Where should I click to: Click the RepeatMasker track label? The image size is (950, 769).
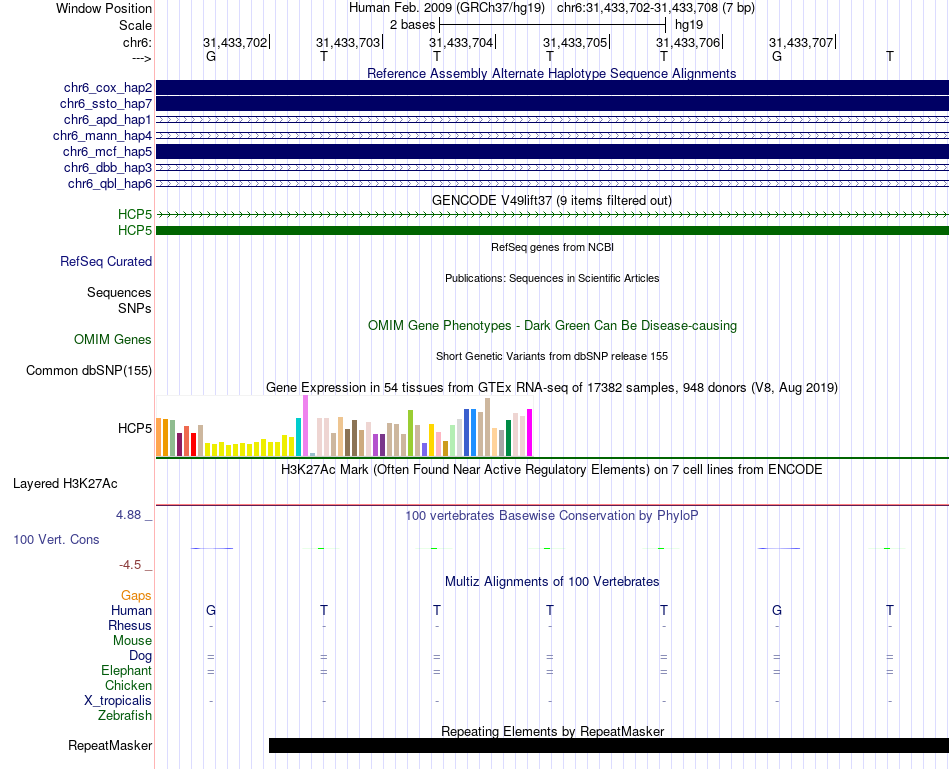pyautogui.click(x=110, y=746)
